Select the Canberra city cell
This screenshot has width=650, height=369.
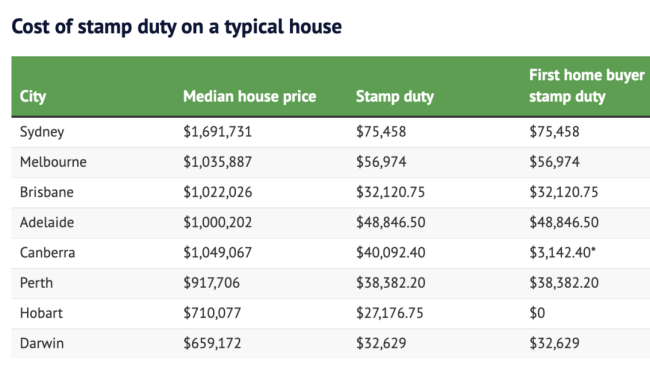click(x=47, y=252)
